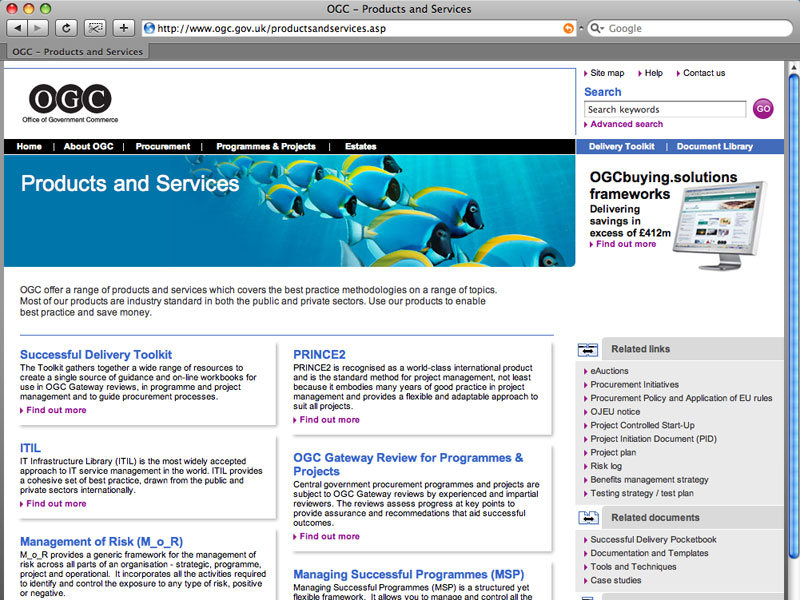Open the Successful Delivery Pocketbook document link
800x600 pixels.
click(x=653, y=539)
